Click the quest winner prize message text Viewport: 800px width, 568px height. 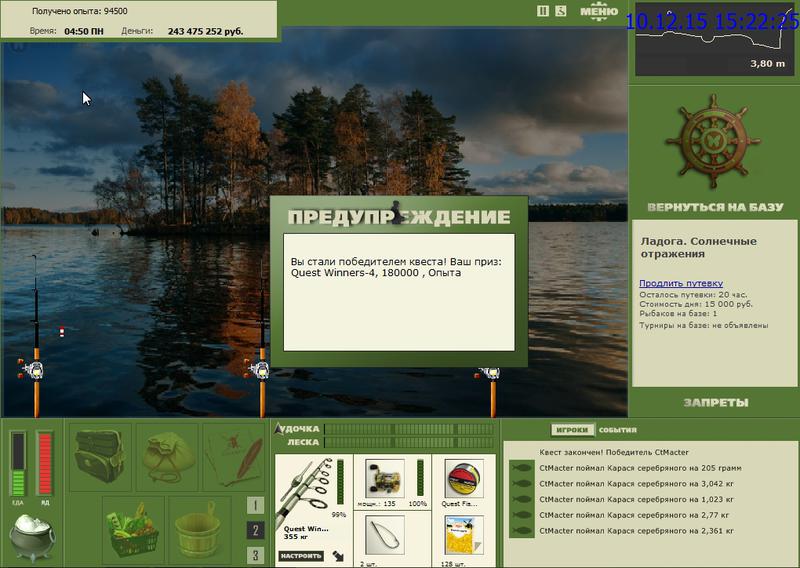(396, 267)
